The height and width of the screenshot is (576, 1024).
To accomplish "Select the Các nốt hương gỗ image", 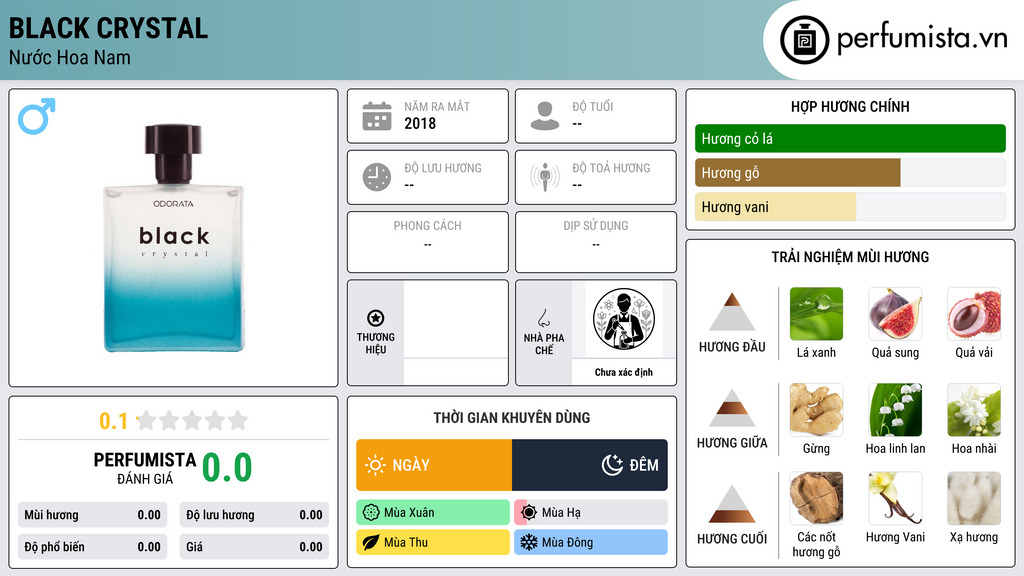I will (x=816, y=499).
